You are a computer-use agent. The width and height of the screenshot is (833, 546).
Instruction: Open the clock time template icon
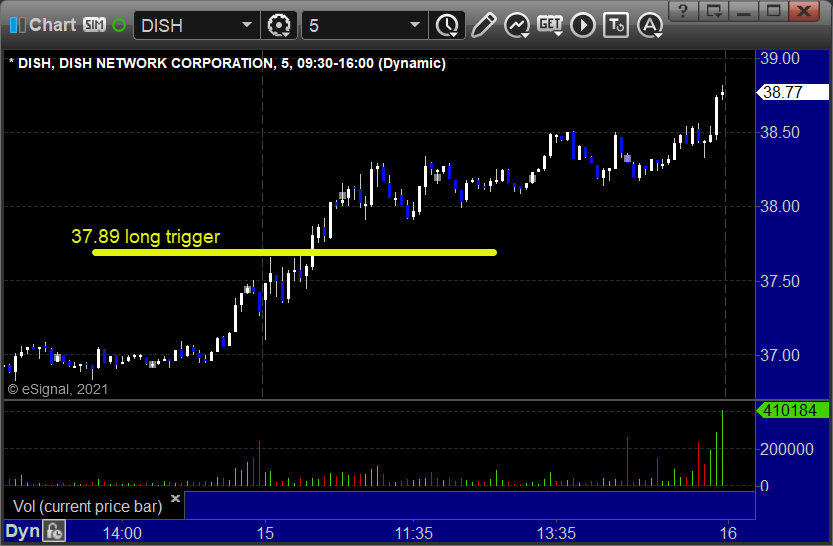(447, 25)
